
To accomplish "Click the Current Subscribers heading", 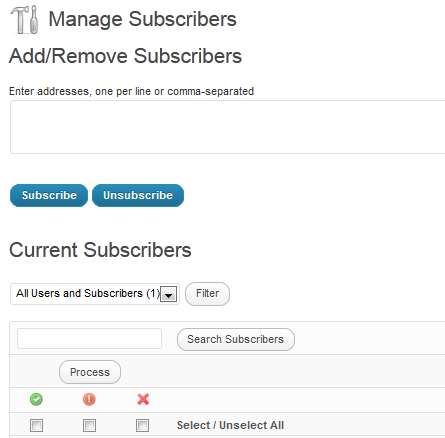I will pyautogui.click(x=100, y=250).
